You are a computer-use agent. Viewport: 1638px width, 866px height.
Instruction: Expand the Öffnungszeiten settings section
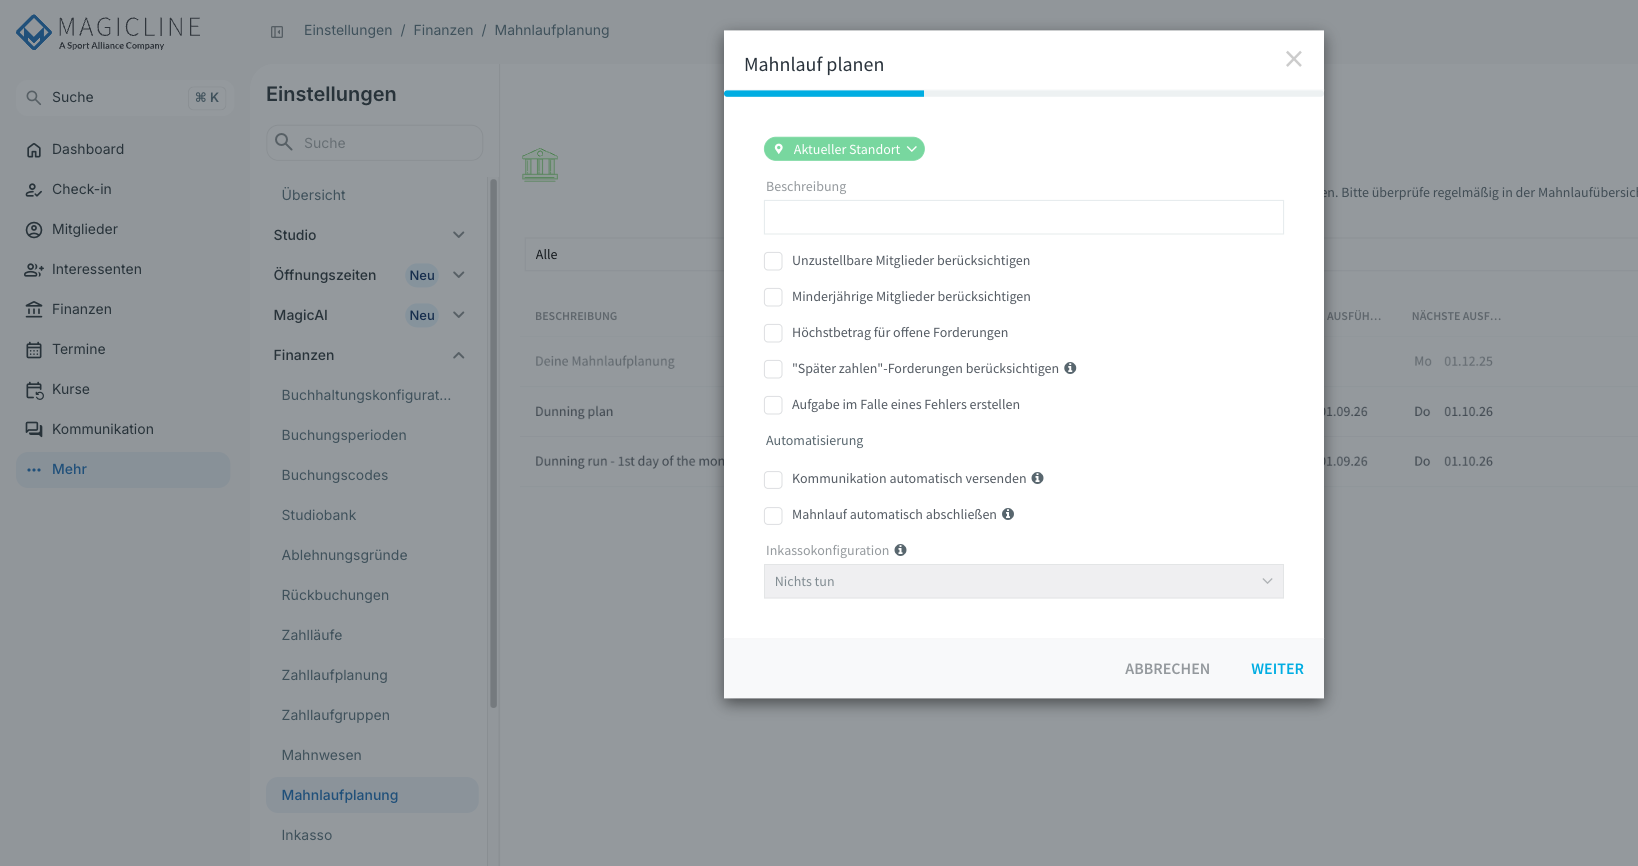pos(459,275)
